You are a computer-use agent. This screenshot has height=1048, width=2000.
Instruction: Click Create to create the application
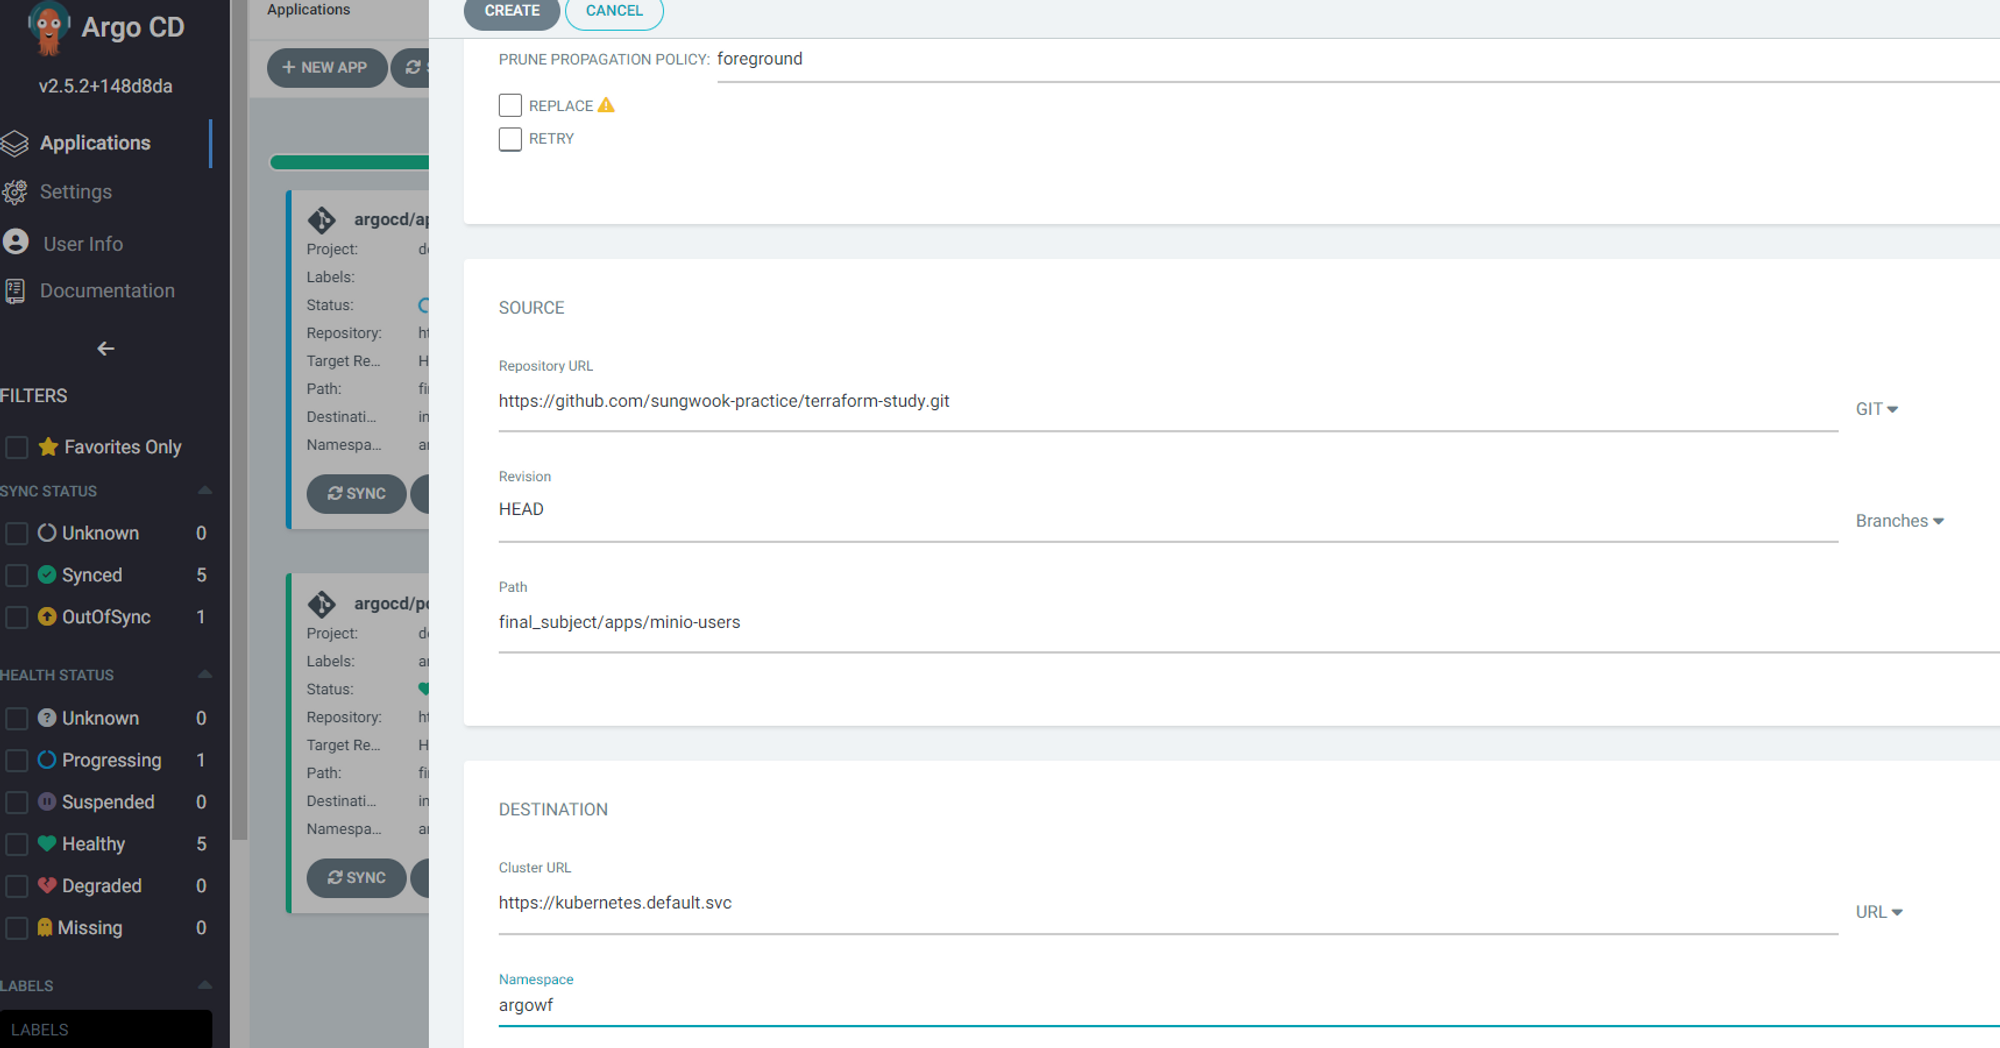pos(512,11)
